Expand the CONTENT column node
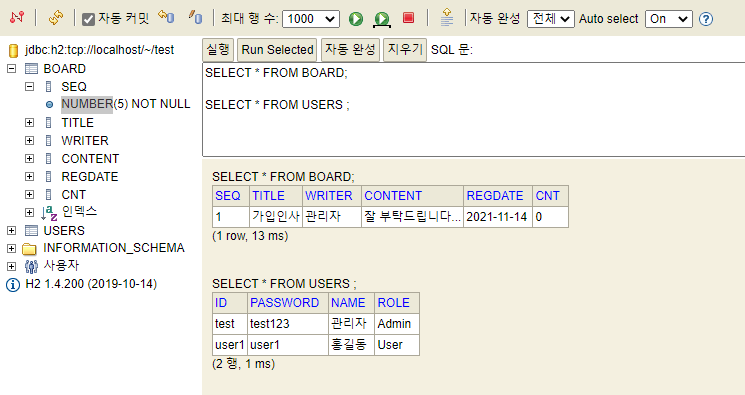This screenshot has width=745, height=395. (29, 159)
